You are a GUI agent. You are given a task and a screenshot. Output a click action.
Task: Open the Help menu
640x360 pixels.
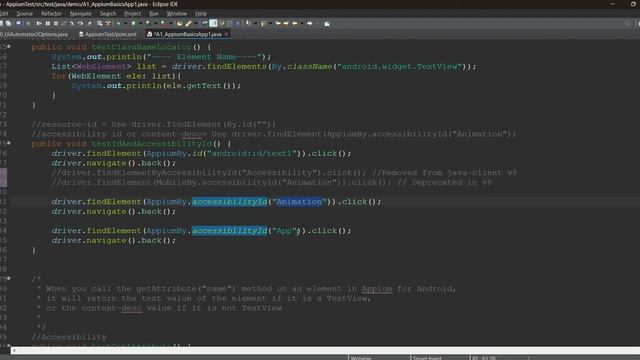[201, 13]
